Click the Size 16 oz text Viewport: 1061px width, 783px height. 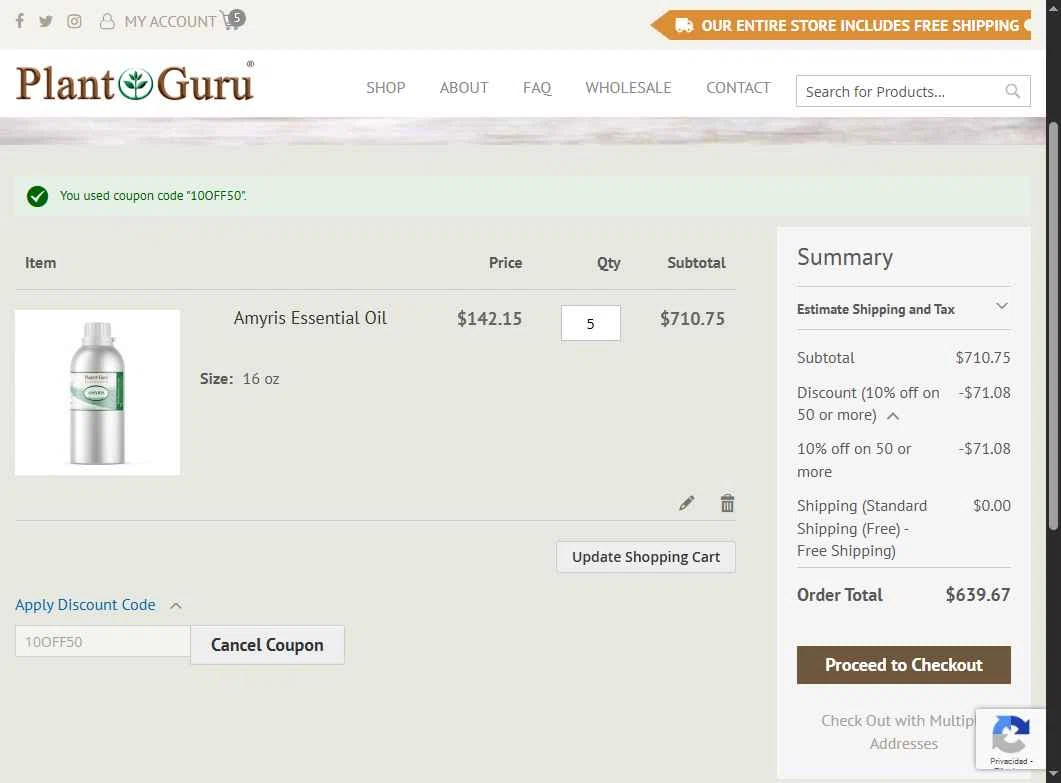point(240,378)
